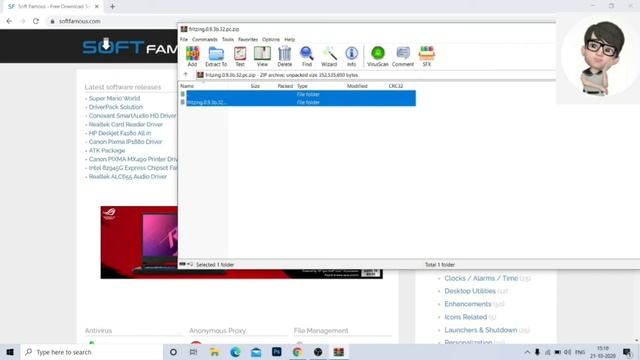Screen dimensions: 640x360
Task: Click the softfamous.com address bar
Action: click(x=80, y=21)
